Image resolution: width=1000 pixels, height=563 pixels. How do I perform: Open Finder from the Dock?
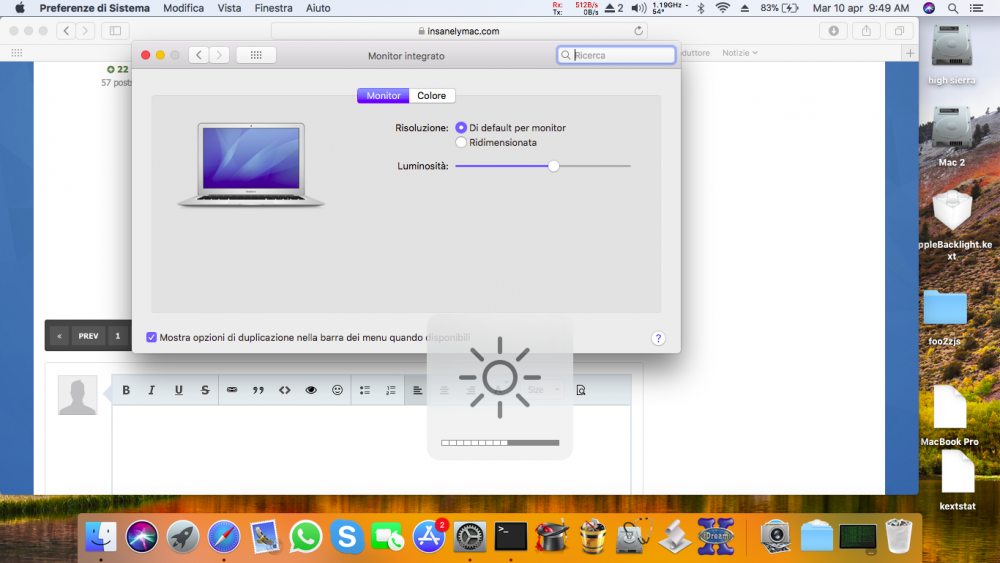pos(101,536)
